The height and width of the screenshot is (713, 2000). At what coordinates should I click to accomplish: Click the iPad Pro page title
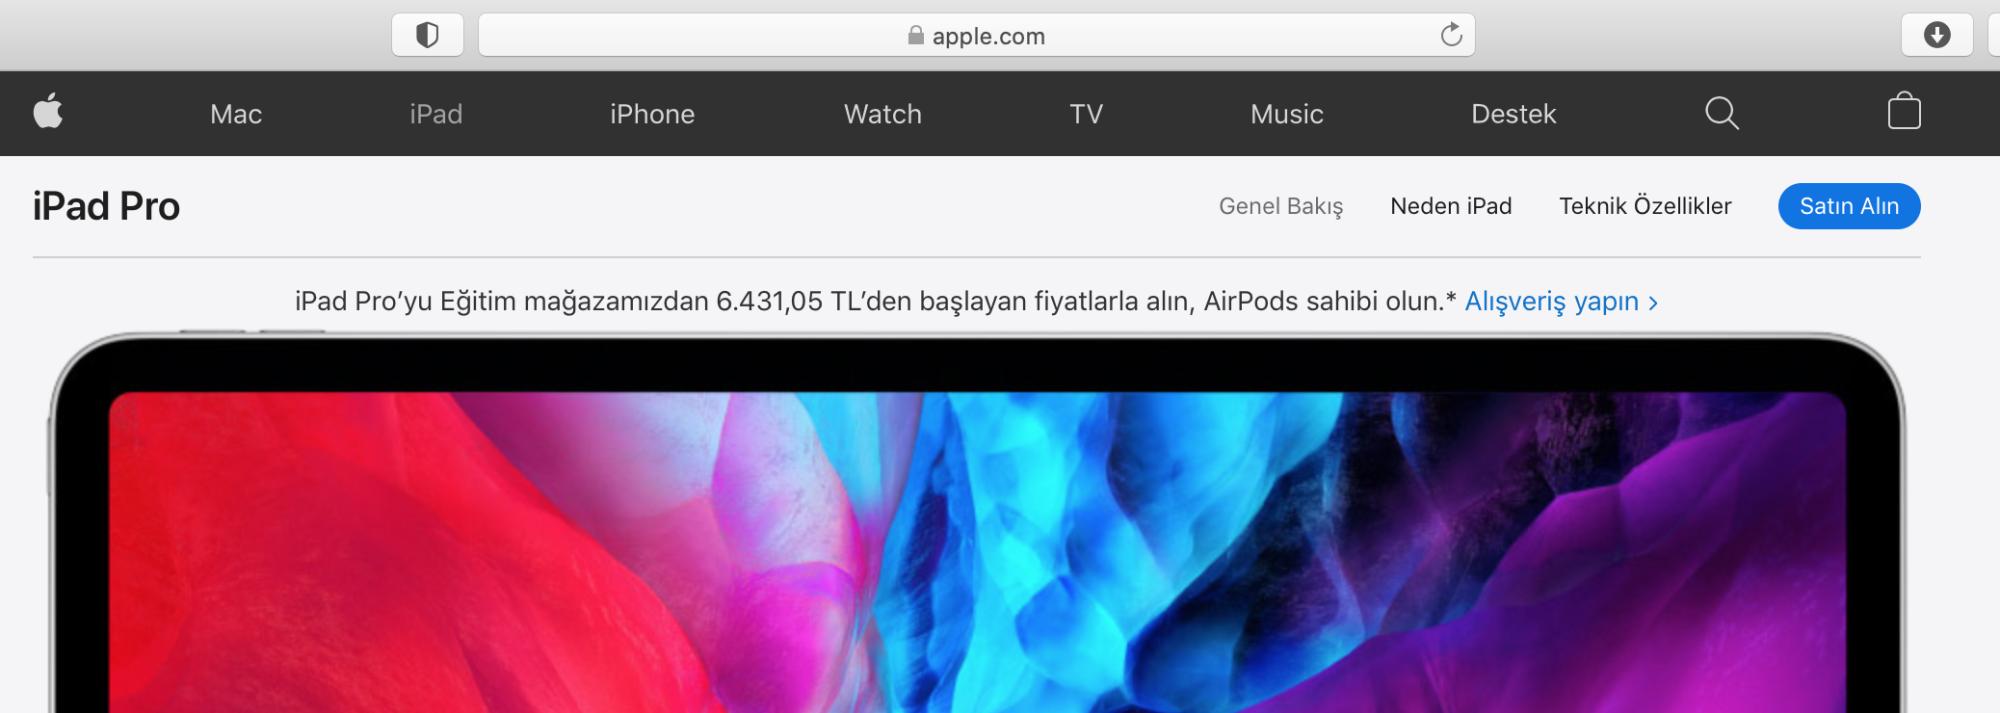[x=106, y=206]
